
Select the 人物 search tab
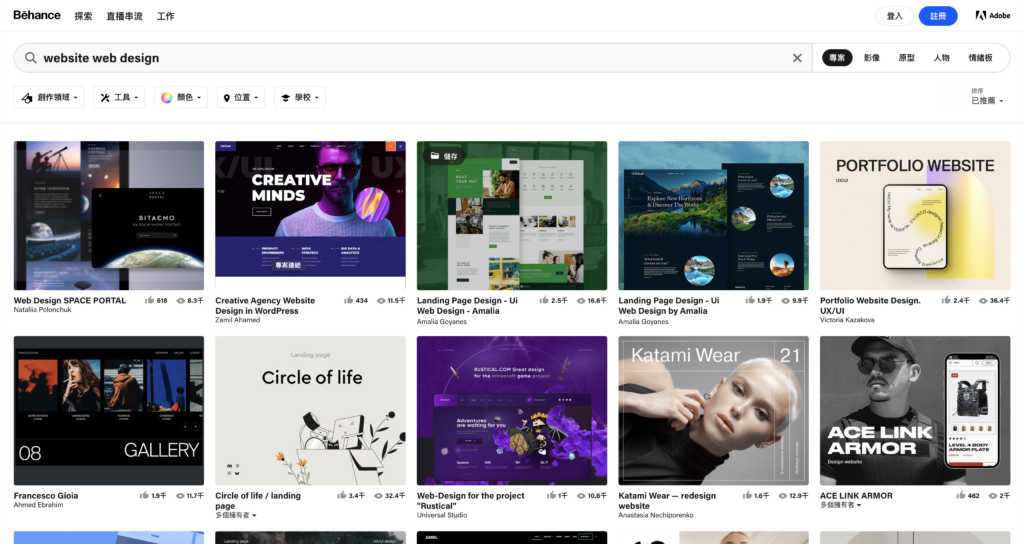pyautogui.click(x=941, y=58)
